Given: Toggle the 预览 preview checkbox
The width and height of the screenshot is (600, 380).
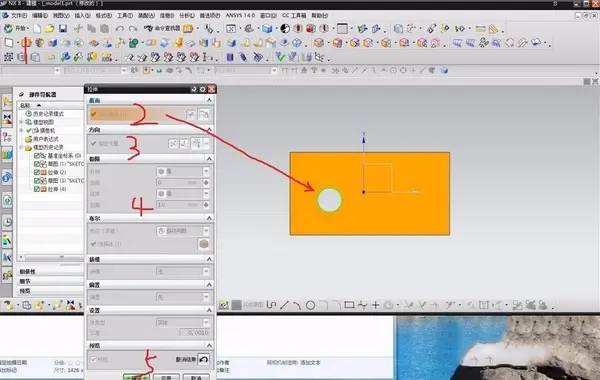Looking at the screenshot, I should coord(93,359).
